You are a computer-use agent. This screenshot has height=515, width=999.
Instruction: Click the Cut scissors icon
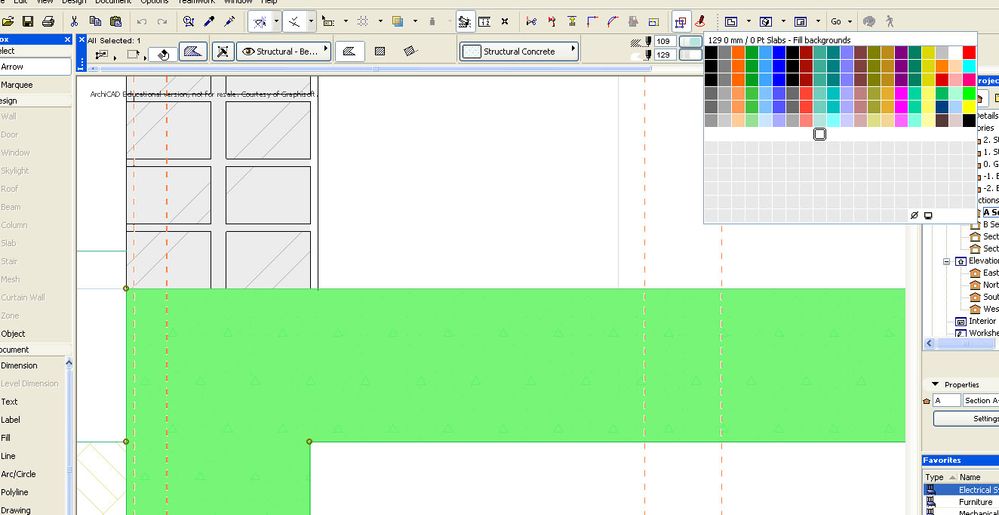coord(75,22)
